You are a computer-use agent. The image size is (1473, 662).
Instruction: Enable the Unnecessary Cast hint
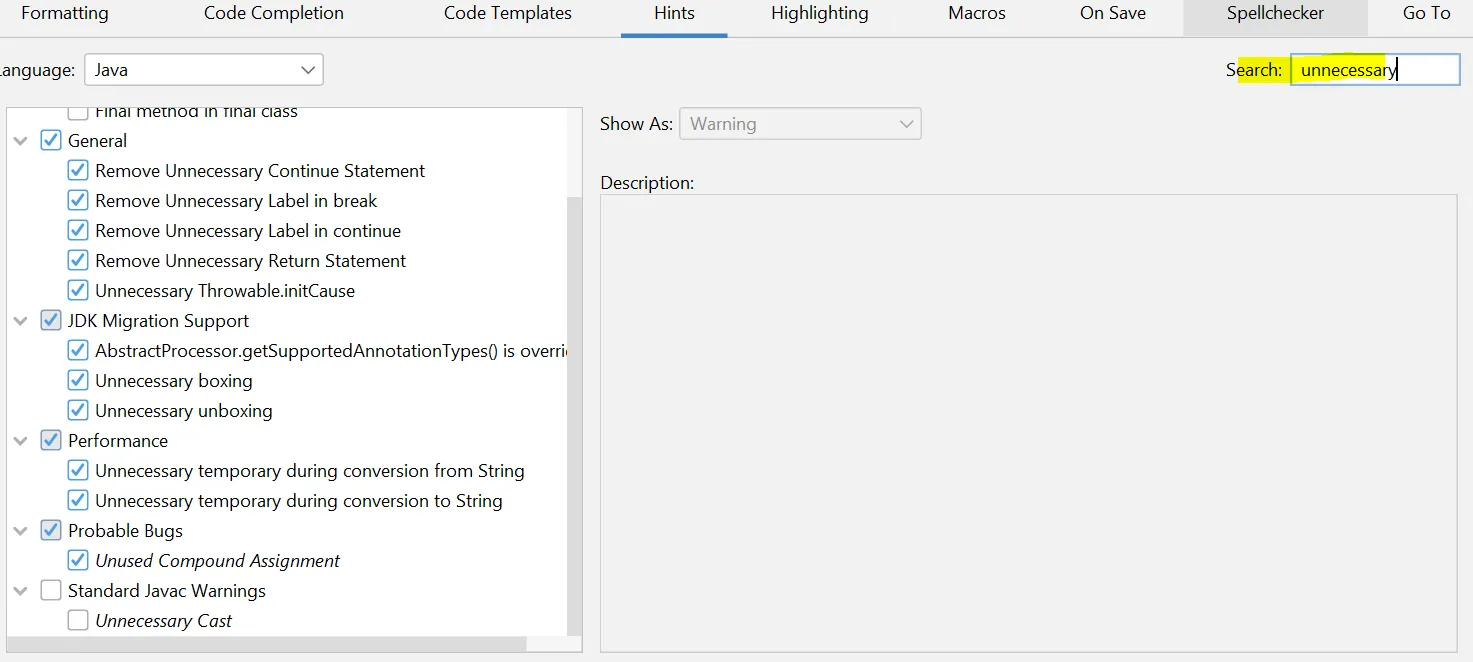[78, 621]
